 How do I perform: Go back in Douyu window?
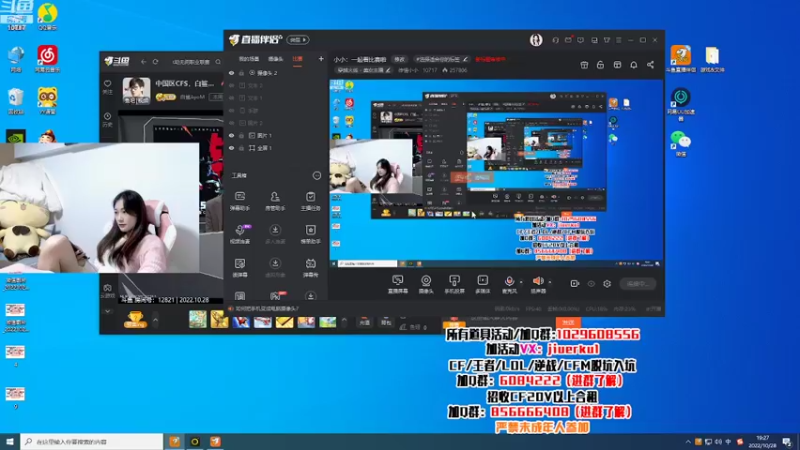(x=143, y=62)
